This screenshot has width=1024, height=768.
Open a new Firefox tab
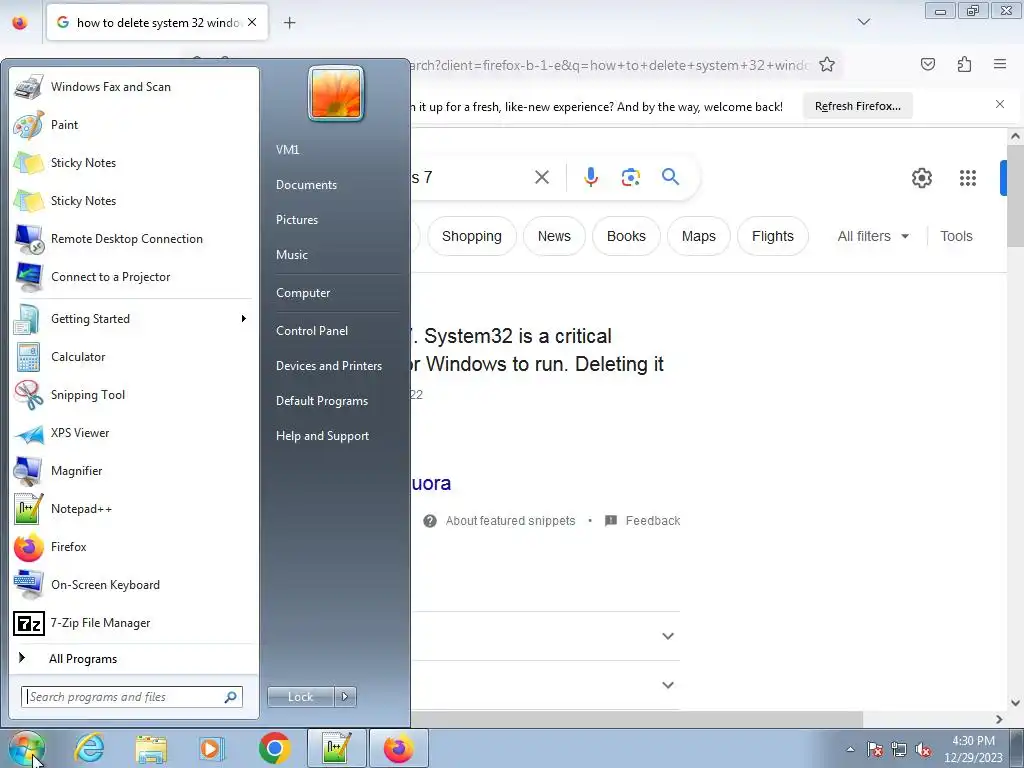pyautogui.click(x=289, y=23)
